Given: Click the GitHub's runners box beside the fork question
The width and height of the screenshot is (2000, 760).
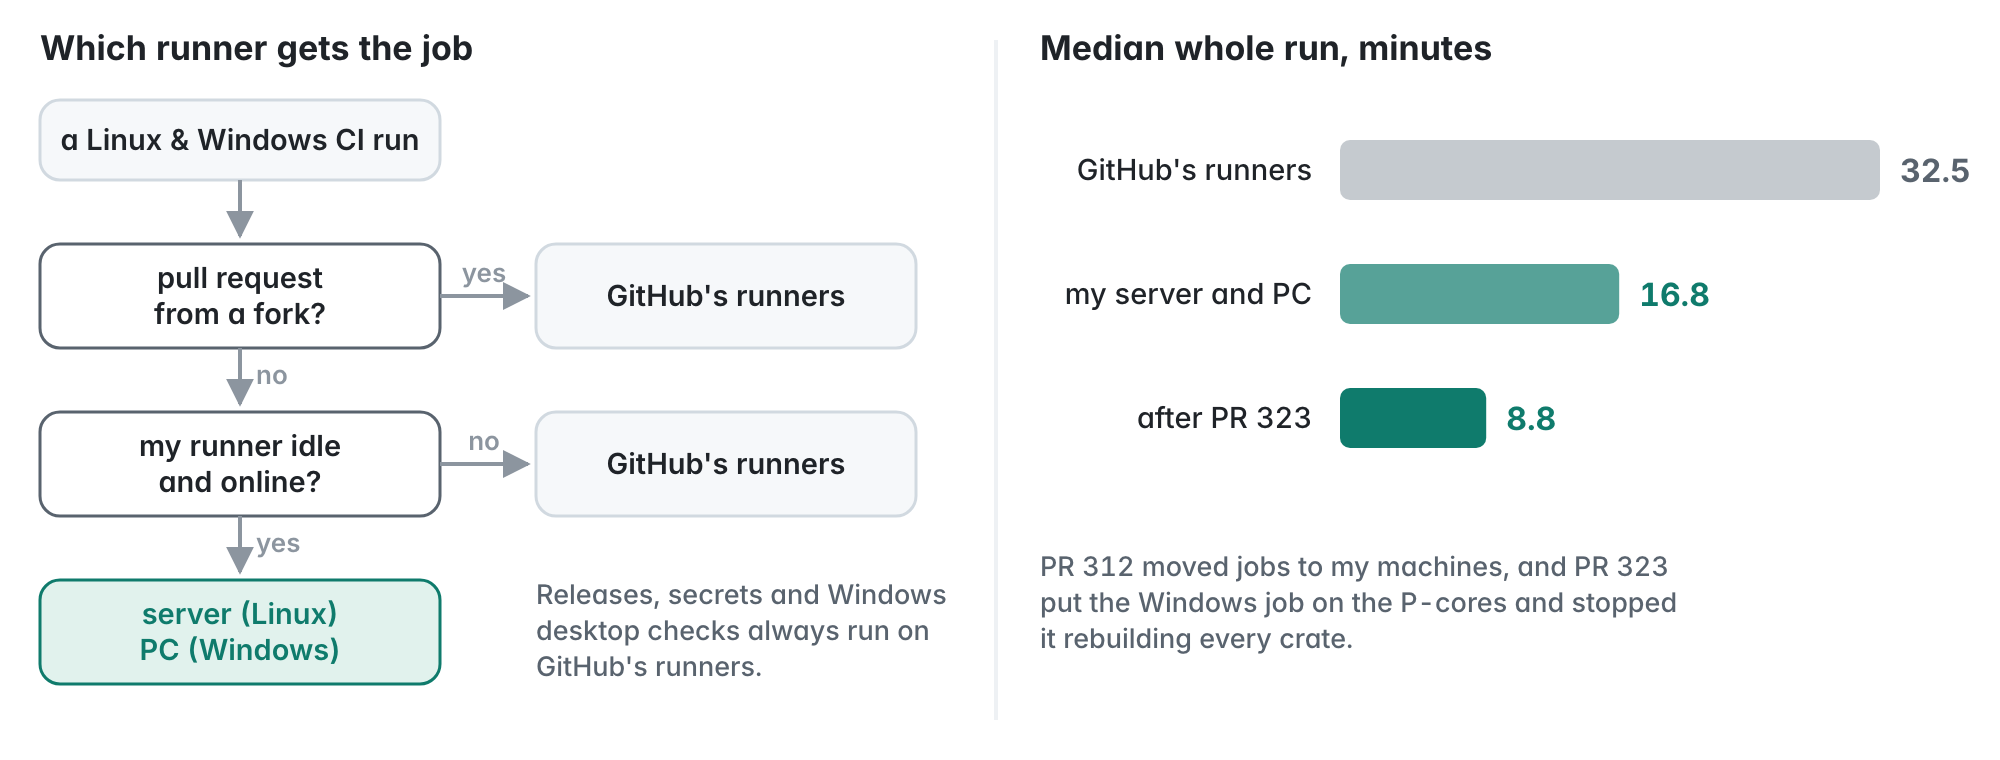Looking at the screenshot, I should click(x=726, y=296).
